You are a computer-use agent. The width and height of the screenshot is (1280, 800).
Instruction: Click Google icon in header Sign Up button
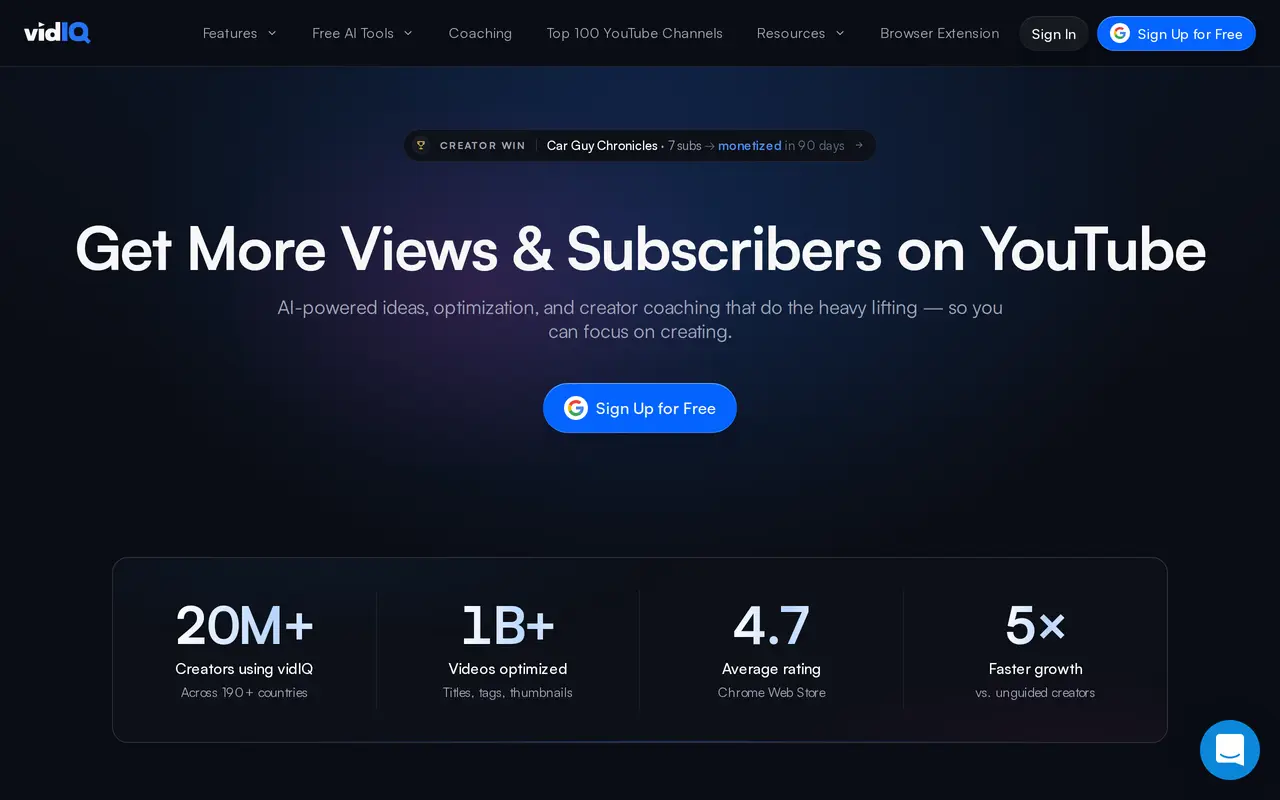1120,33
